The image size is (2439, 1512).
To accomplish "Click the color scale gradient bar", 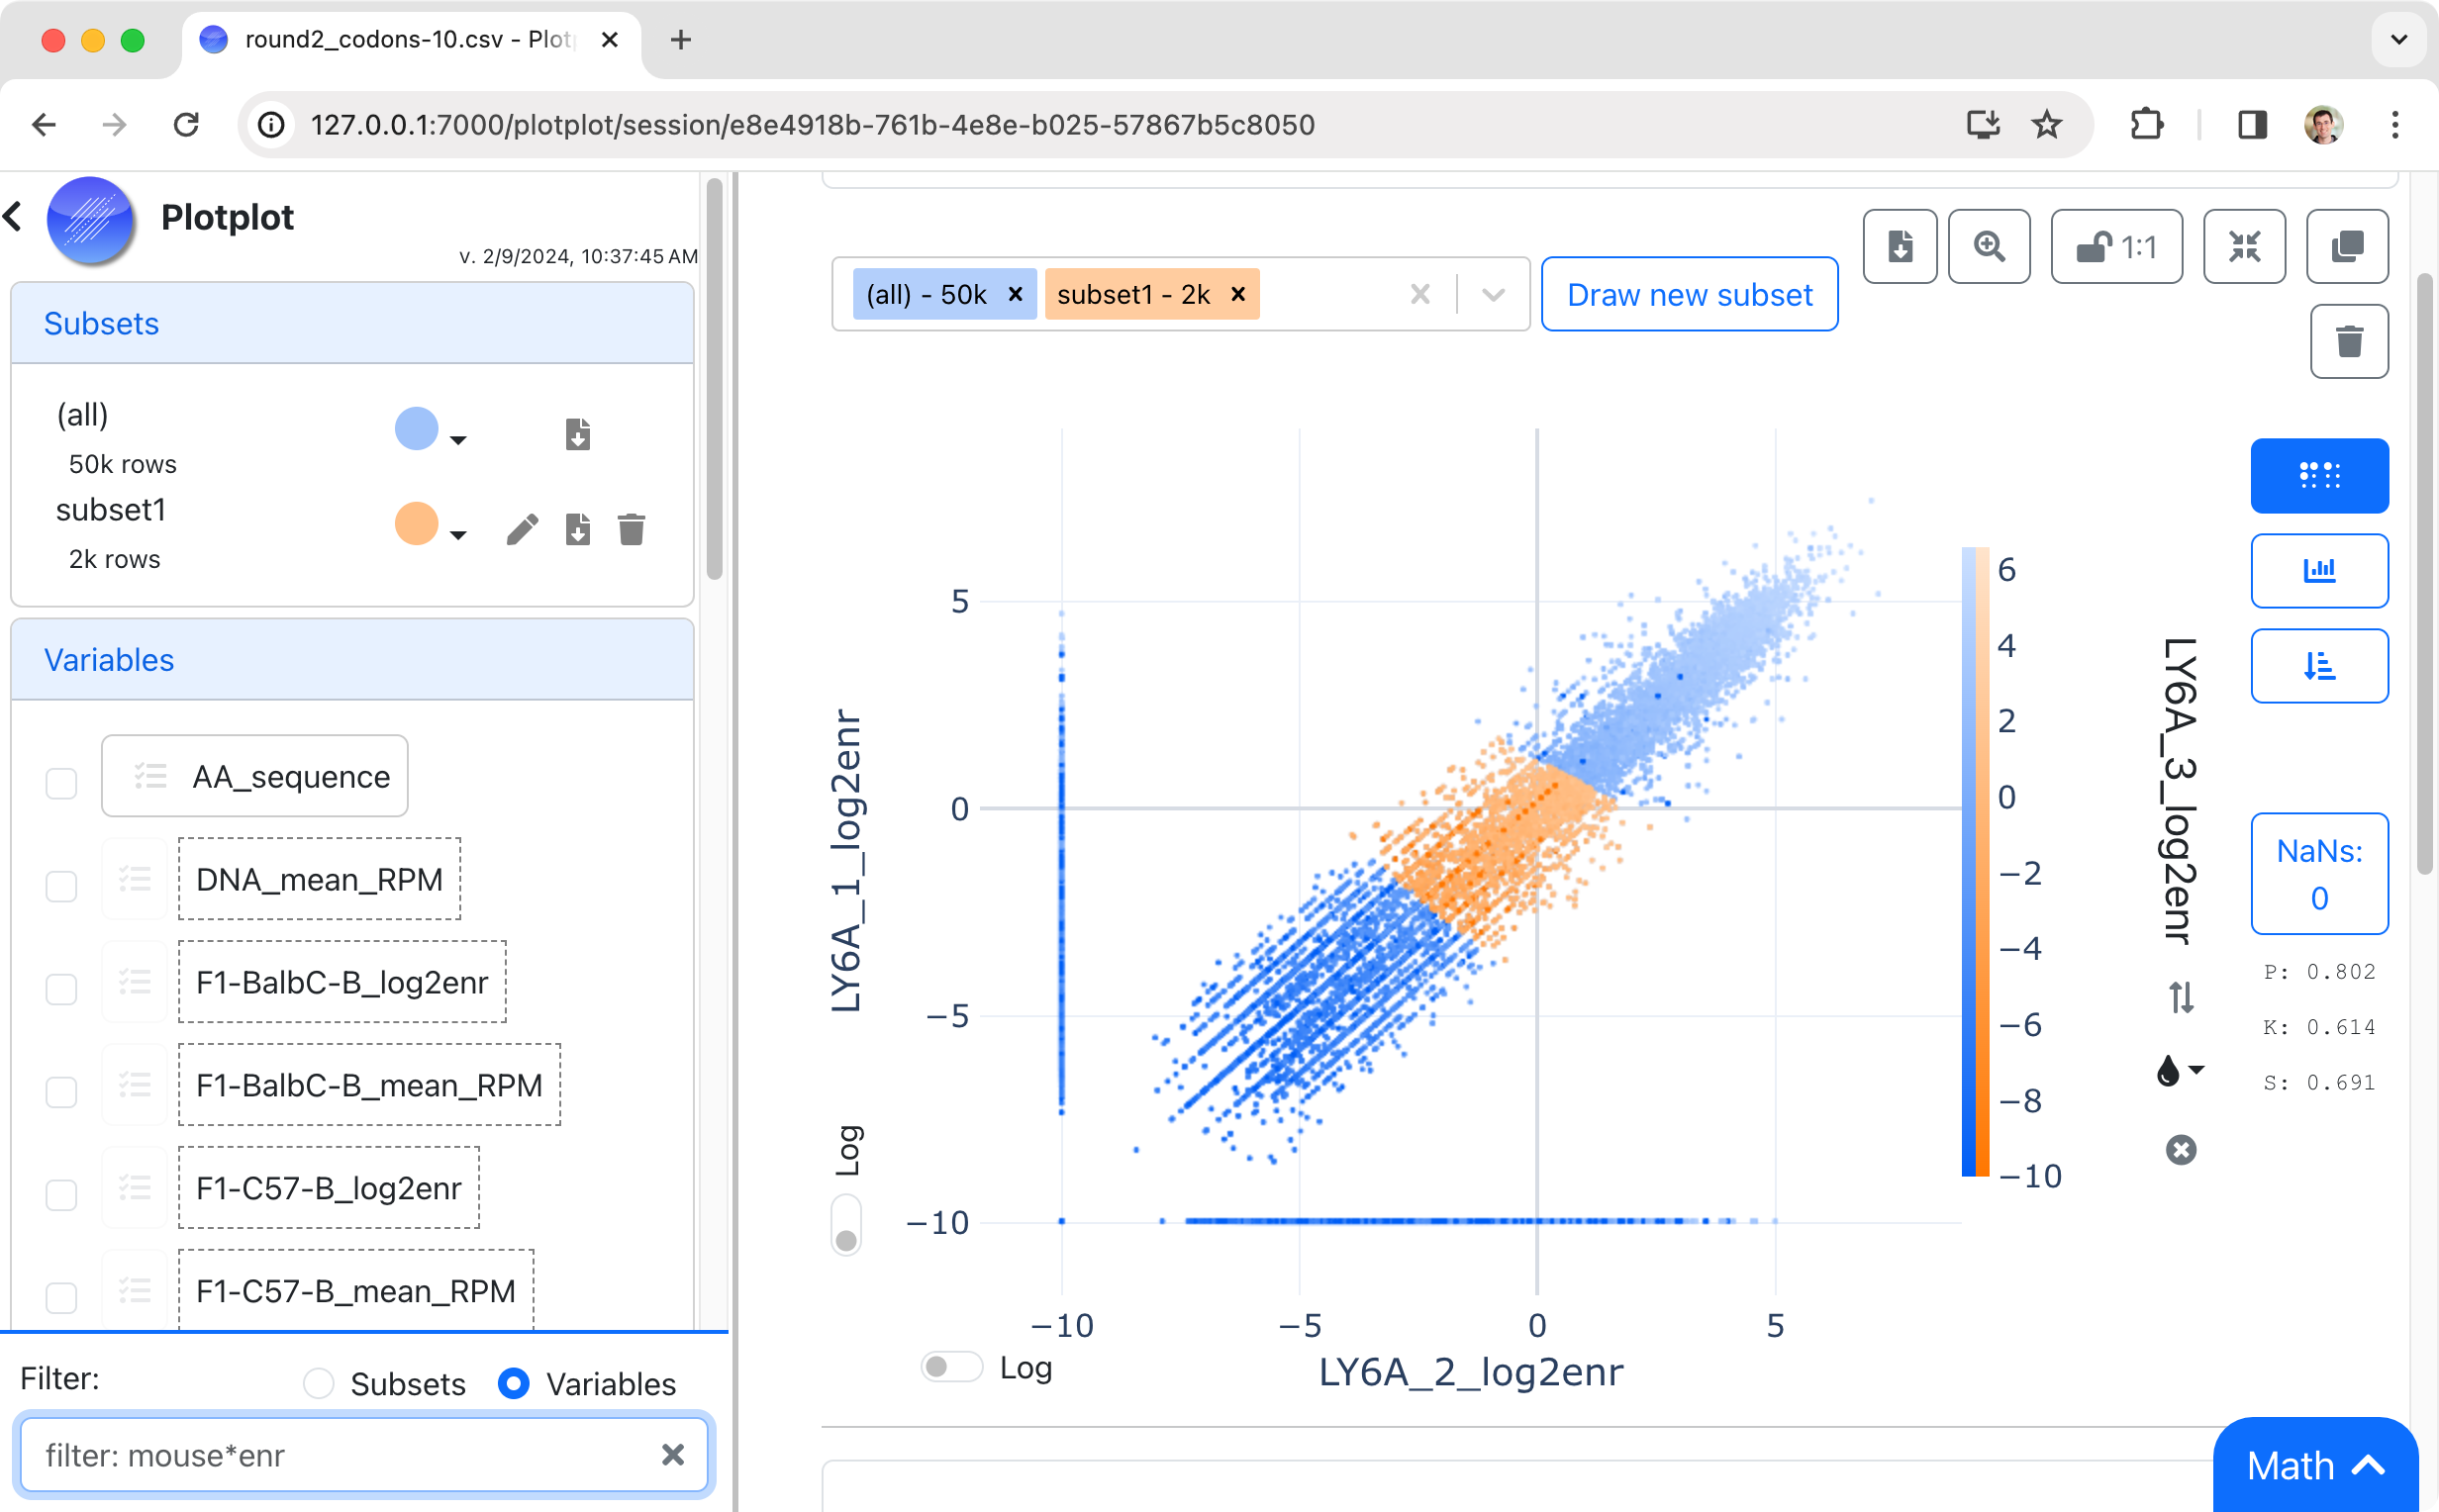I will click(x=1975, y=861).
